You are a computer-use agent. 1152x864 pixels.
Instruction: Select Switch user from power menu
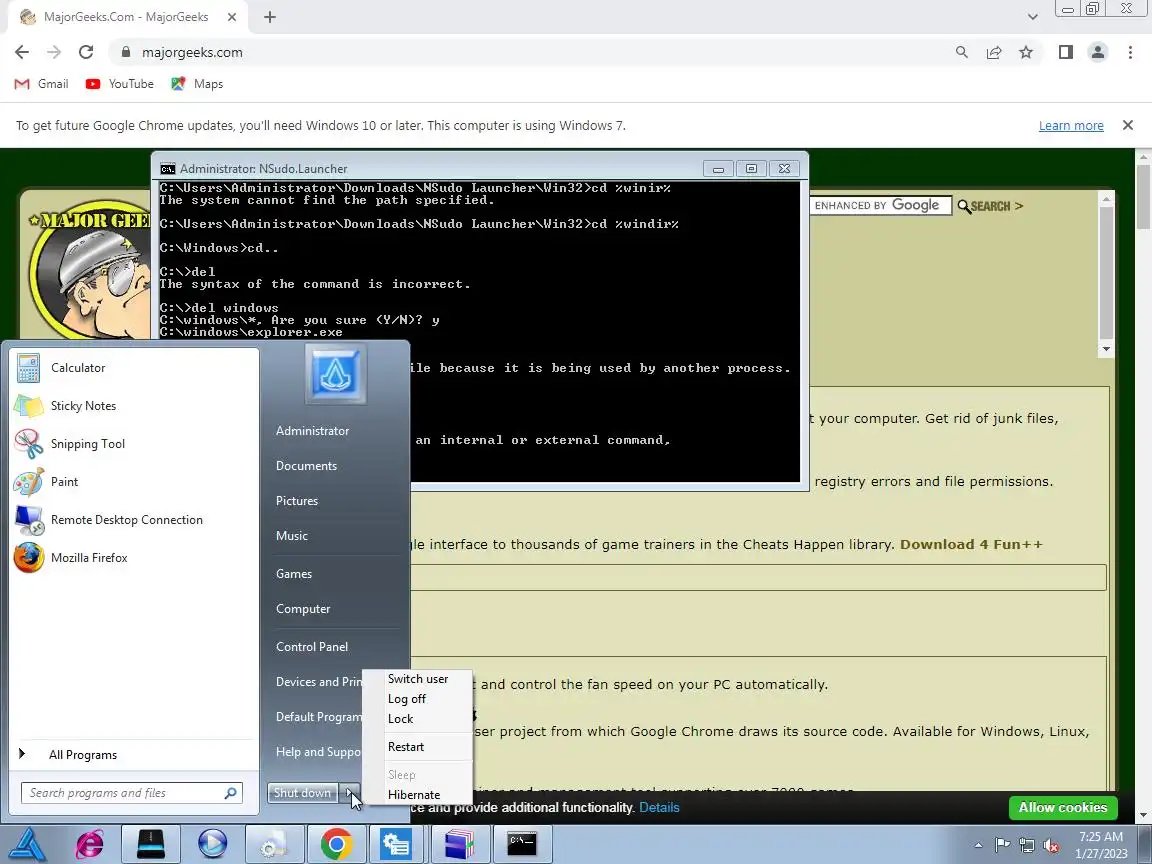418,680
